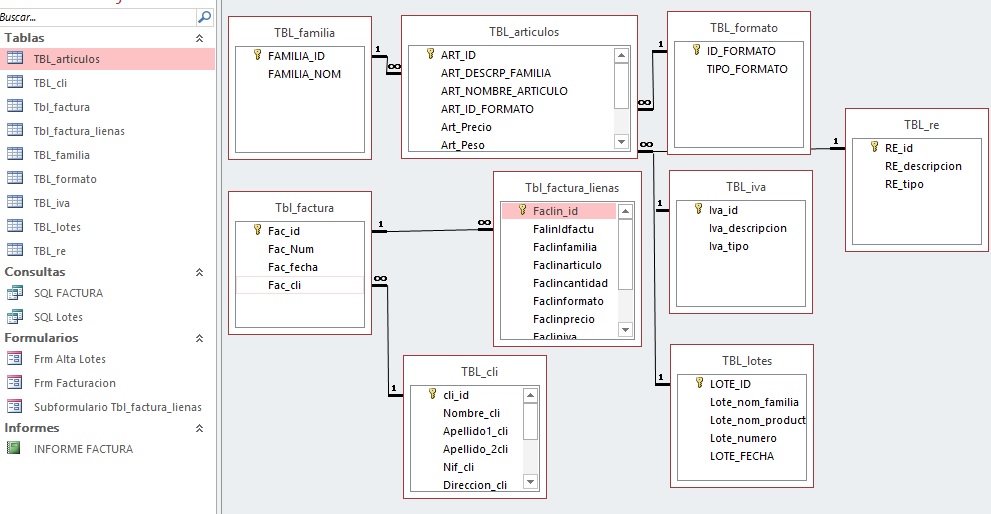This screenshot has height=514, width=991.
Task: Click the key icon next to LOTE_ID
Action: pos(699,383)
